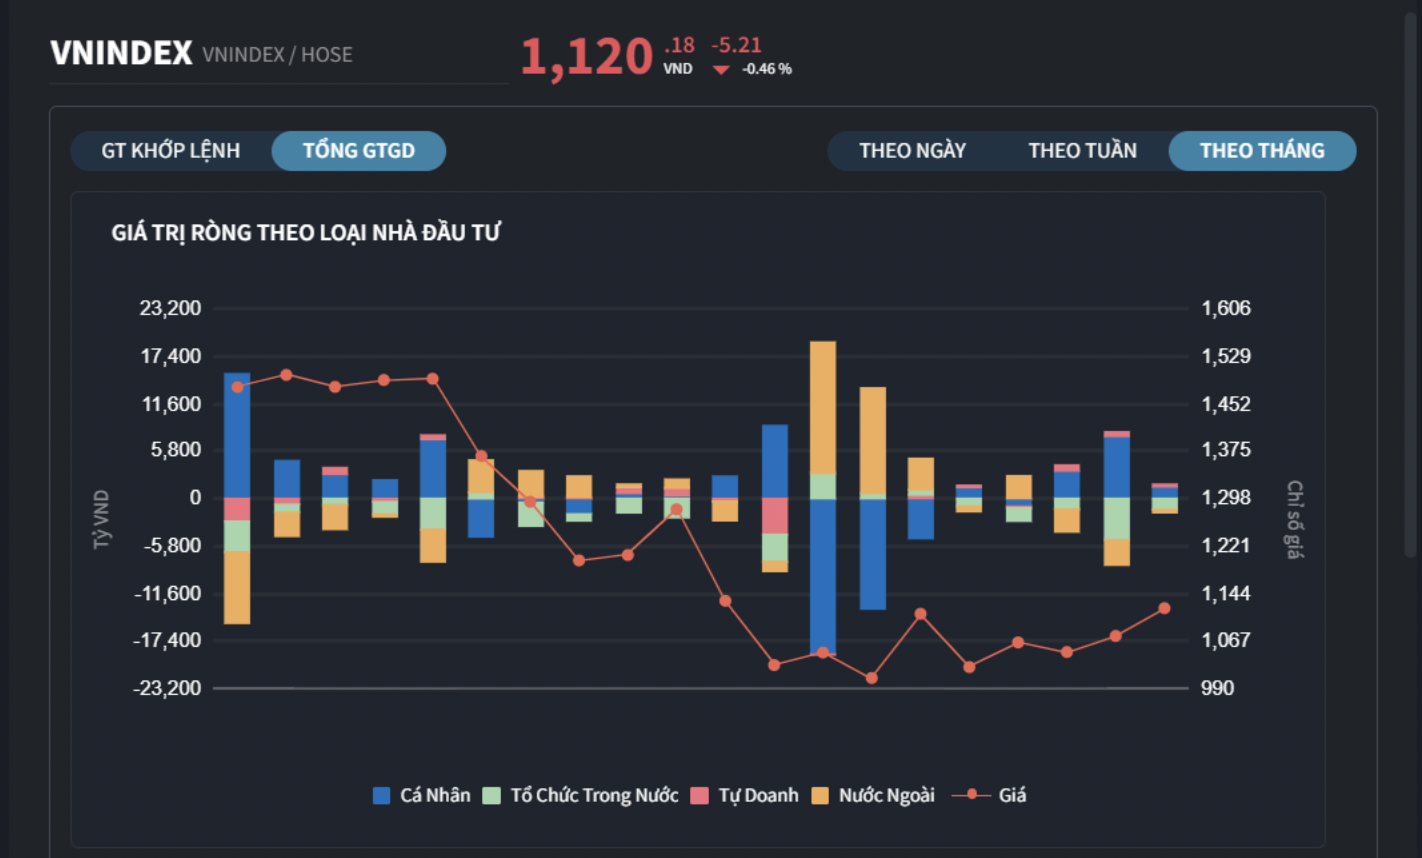Click the VNINDEX ticker title
Image resolution: width=1422 pixels, height=858 pixels.
point(121,53)
